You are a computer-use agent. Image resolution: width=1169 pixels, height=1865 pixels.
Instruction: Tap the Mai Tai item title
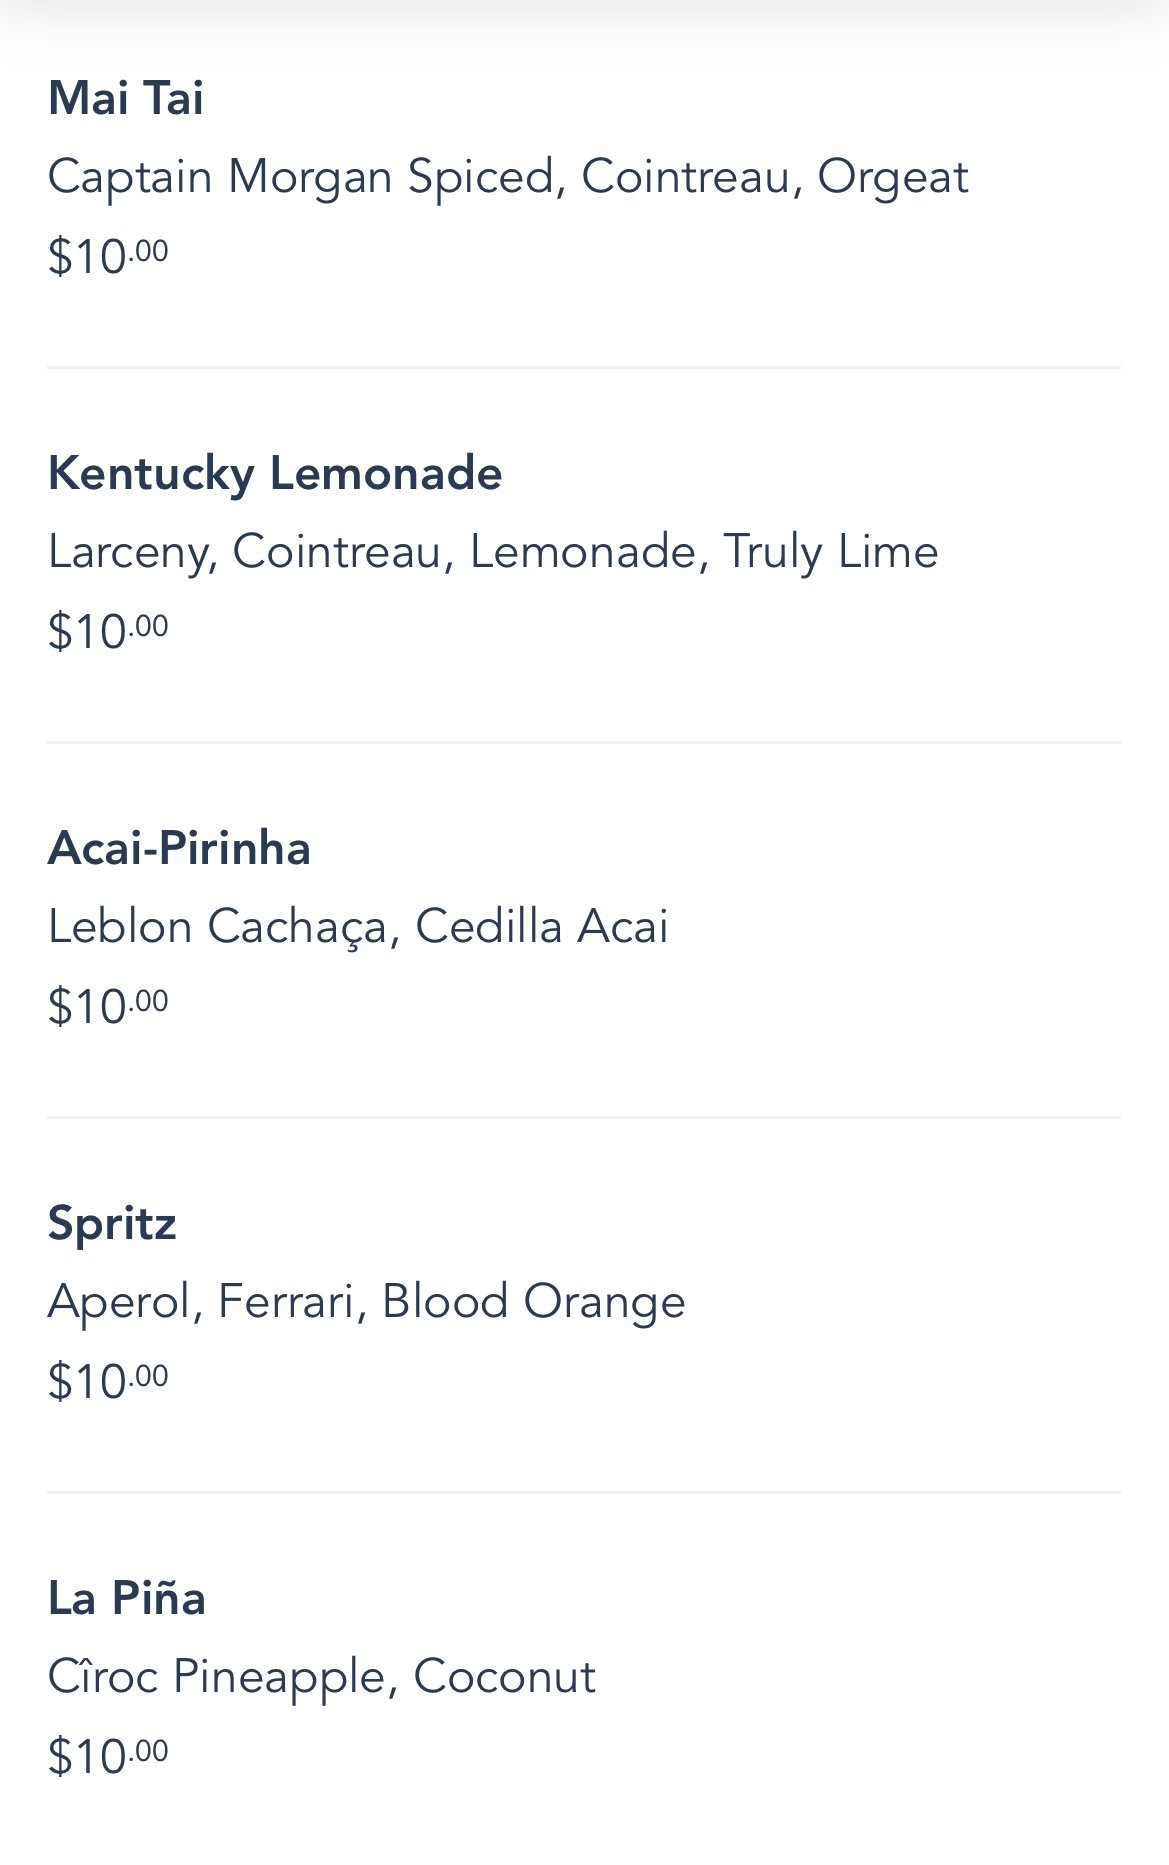(x=126, y=99)
